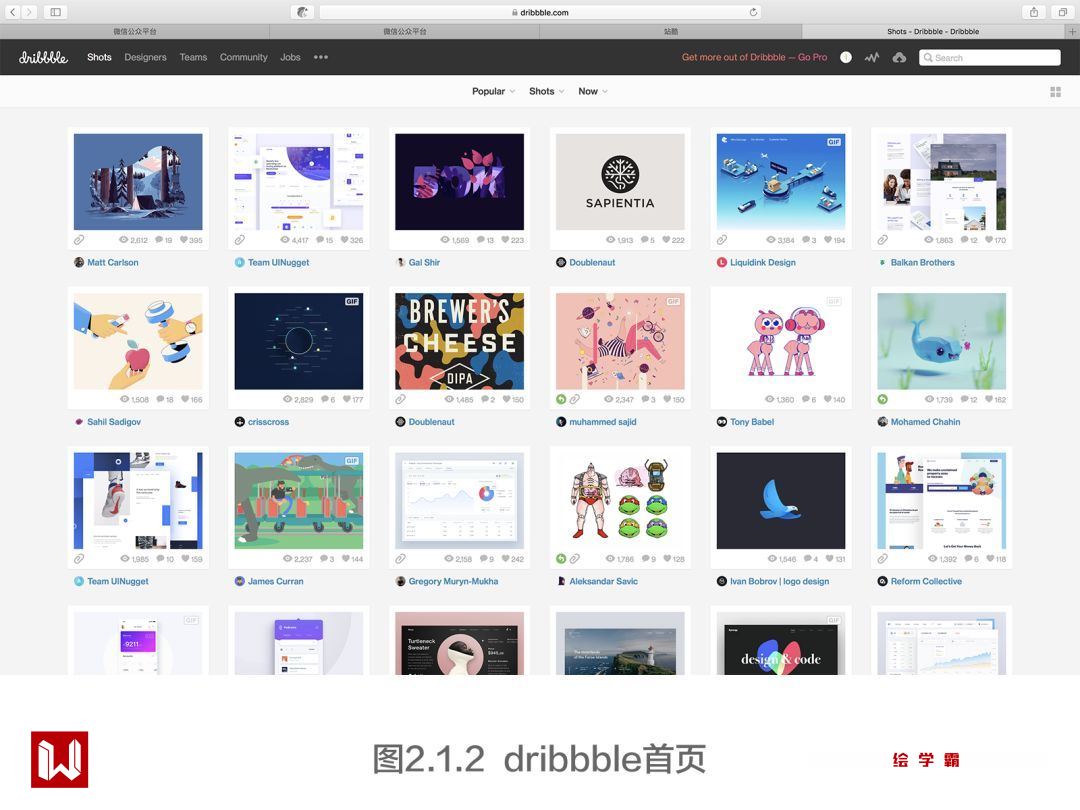Viewport: 1080px width, 810px height.
Task: Open the Liquidink Design profile link
Action: pos(762,262)
